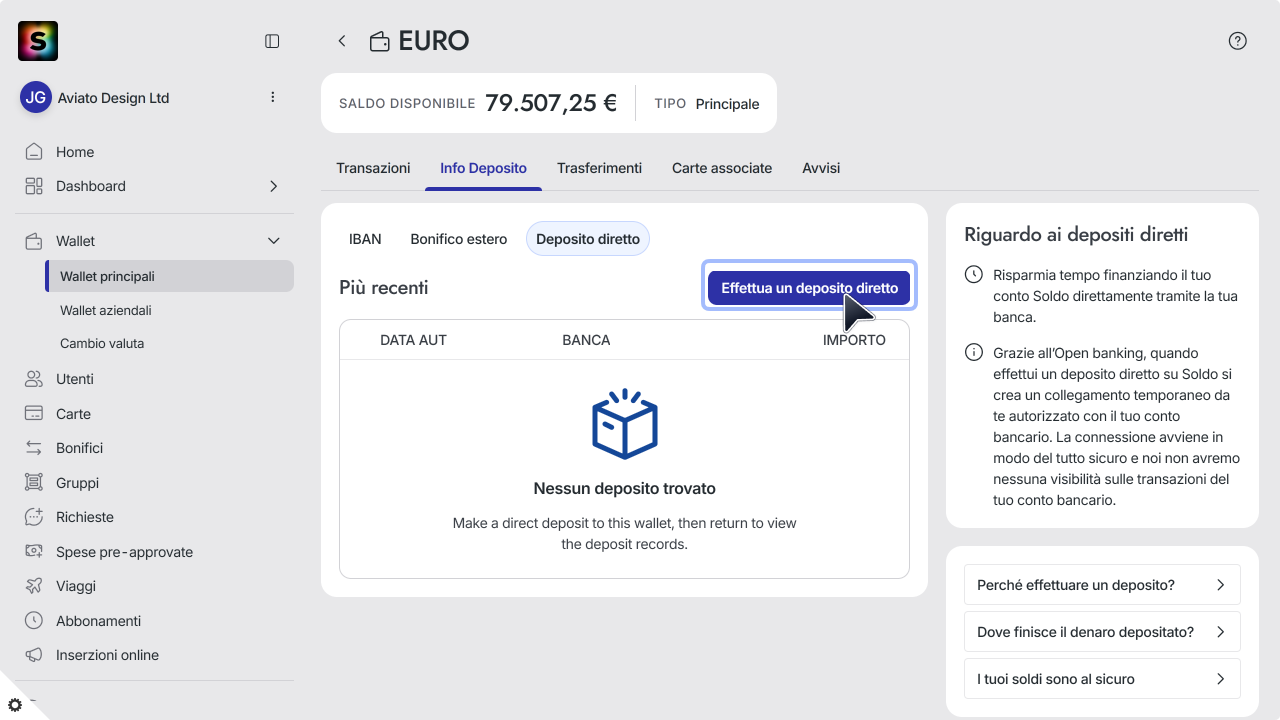
Task: Click the Inserzioni online megaphone icon
Action: coord(34,655)
